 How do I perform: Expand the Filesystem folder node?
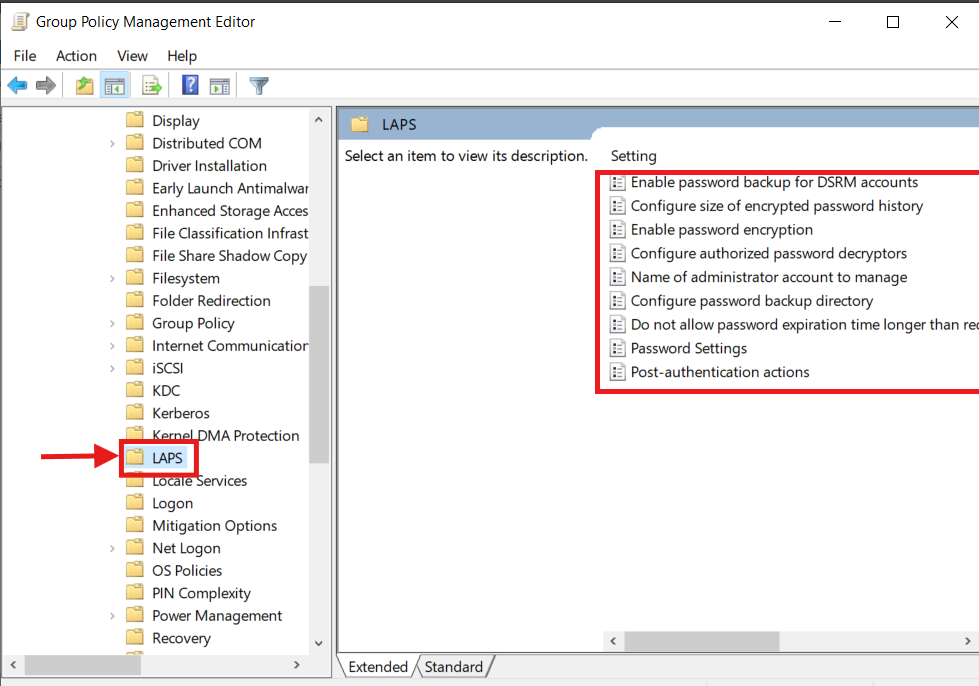(x=112, y=279)
